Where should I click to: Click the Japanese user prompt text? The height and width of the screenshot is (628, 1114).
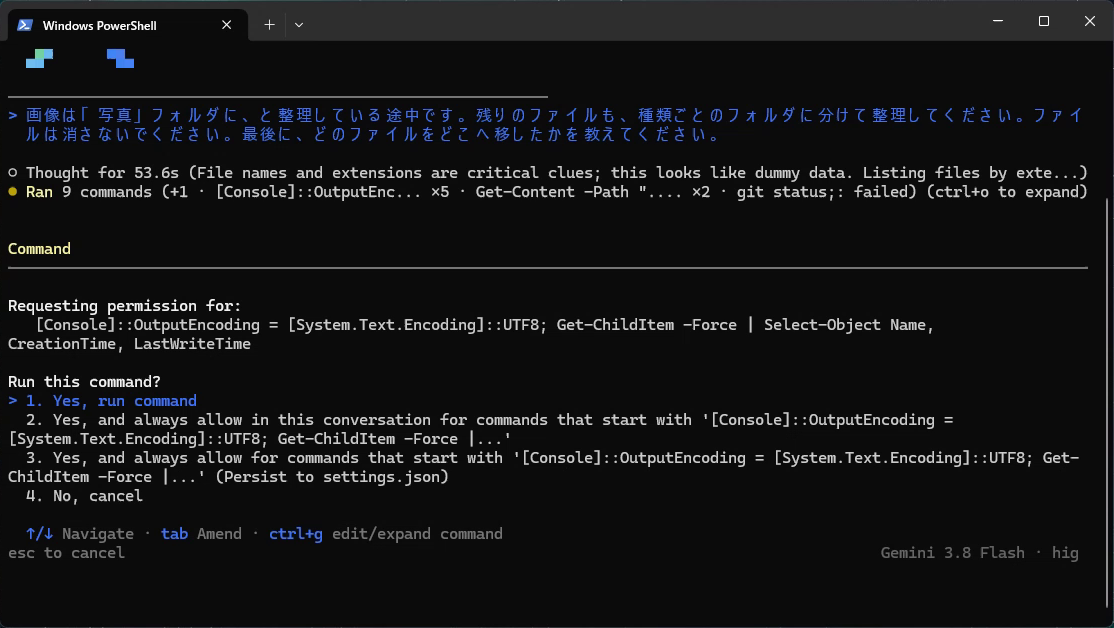[554, 124]
